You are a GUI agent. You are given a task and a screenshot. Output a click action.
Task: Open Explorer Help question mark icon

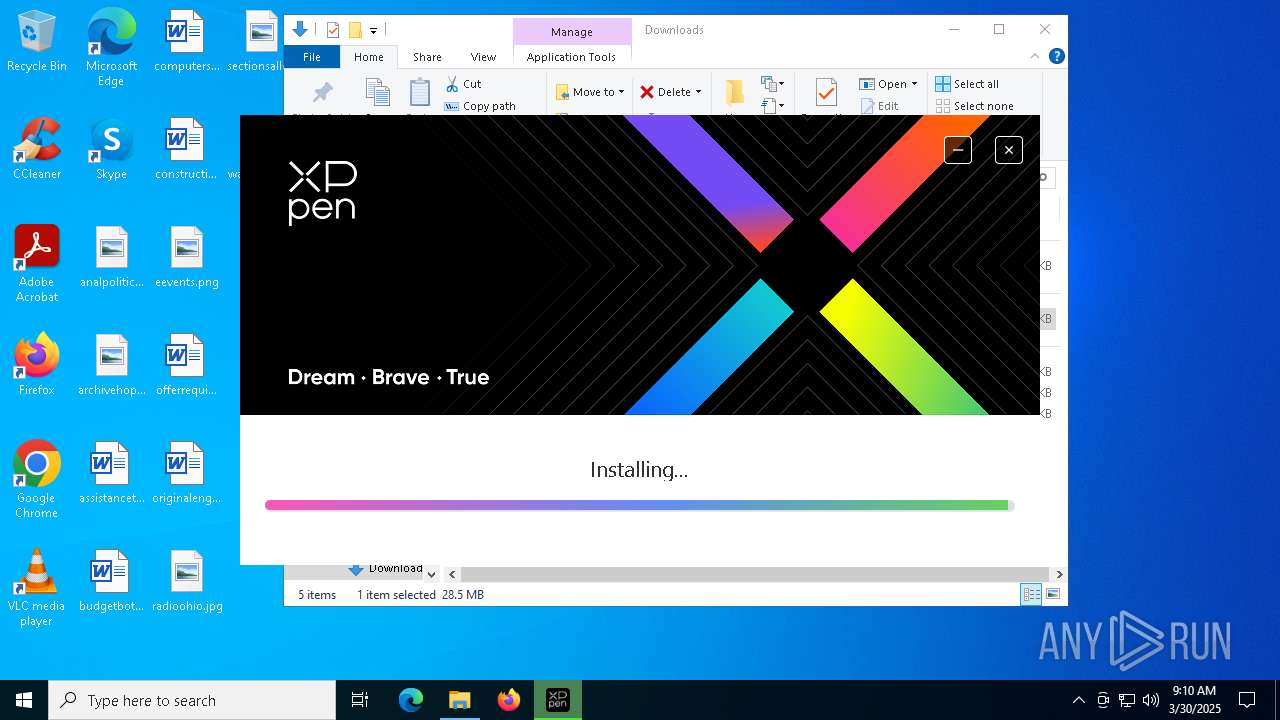pos(1056,57)
